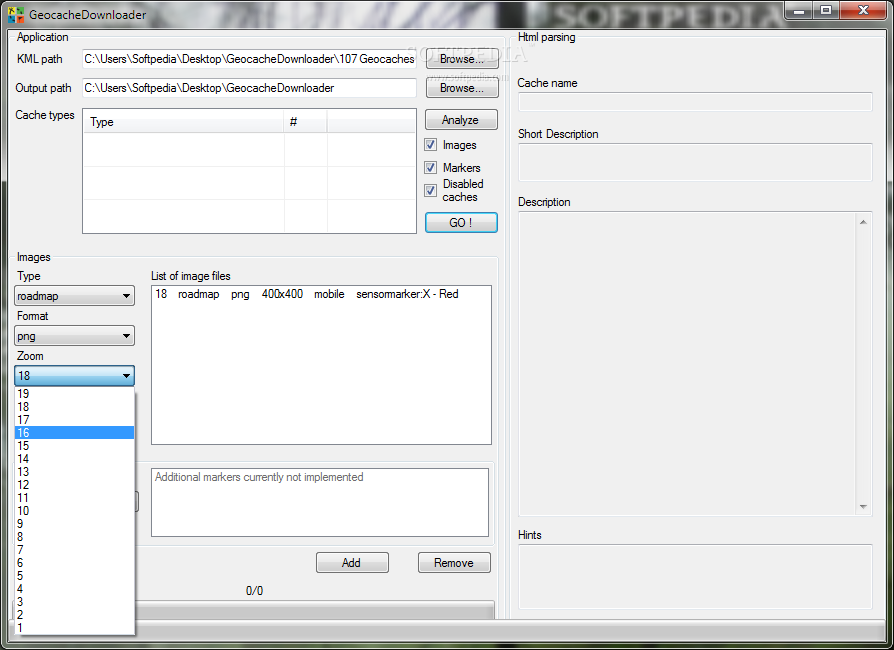Image resolution: width=894 pixels, height=650 pixels.
Task: Click Browse button next to KML path
Action: 462,59
